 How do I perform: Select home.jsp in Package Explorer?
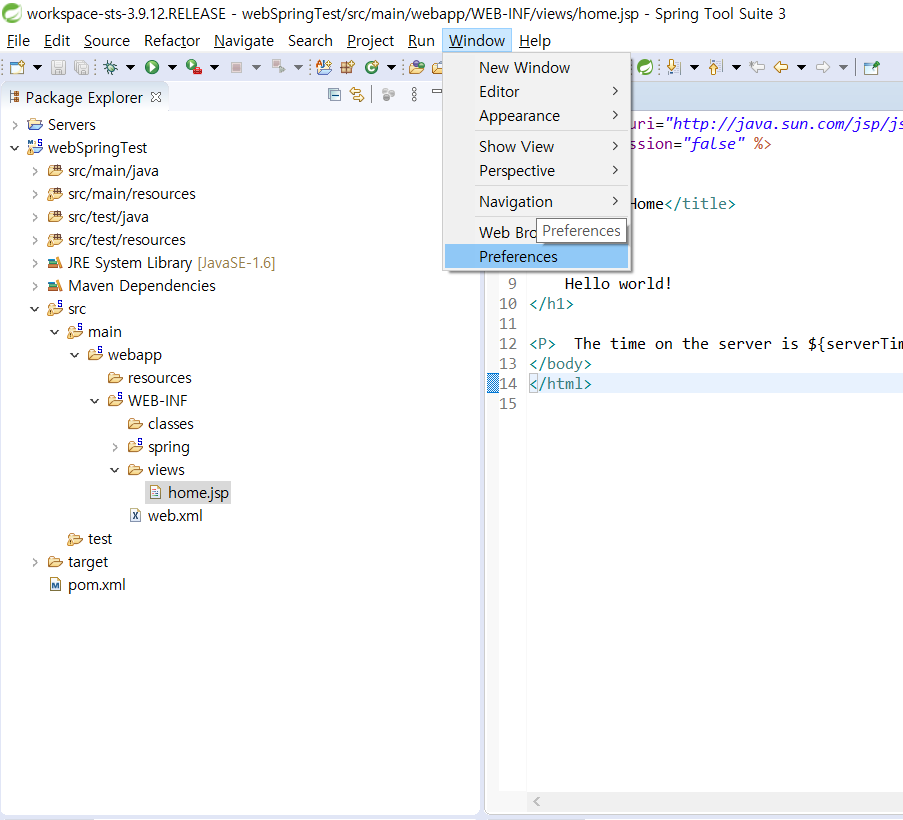[188, 493]
